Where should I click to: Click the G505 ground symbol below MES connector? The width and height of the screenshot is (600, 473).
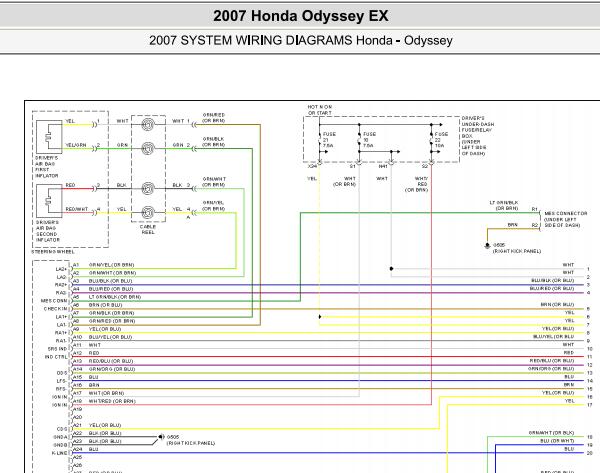pyautogui.click(x=487, y=245)
